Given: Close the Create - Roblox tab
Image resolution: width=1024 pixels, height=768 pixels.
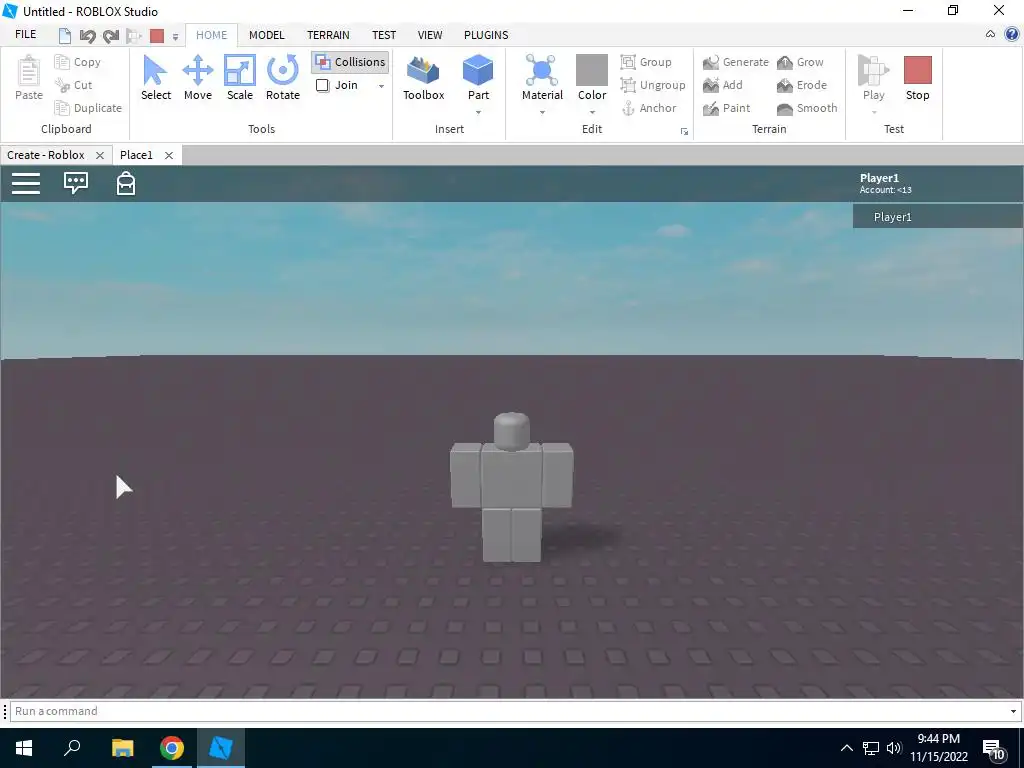Looking at the screenshot, I should pyautogui.click(x=100, y=155).
